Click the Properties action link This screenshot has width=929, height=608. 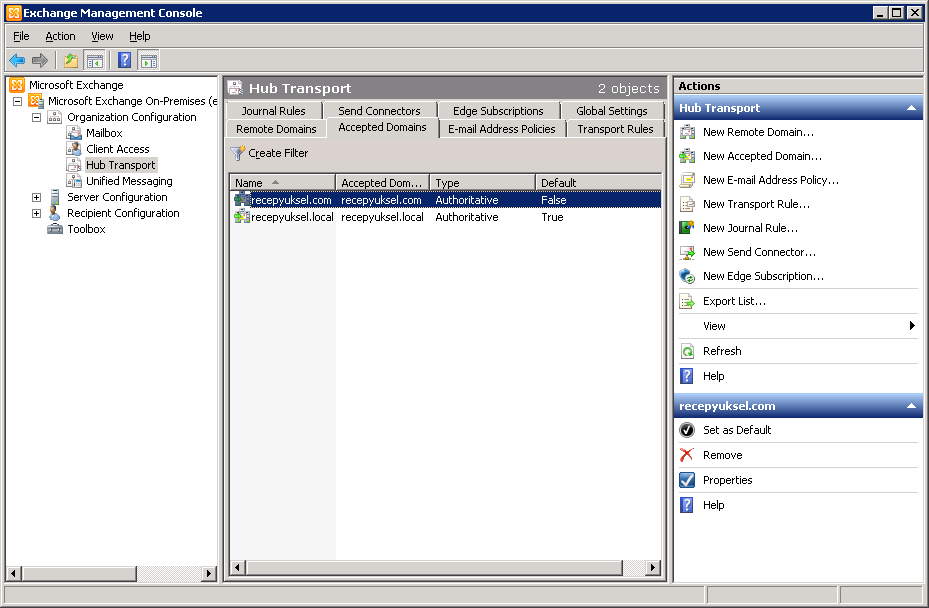coord(728,480)
